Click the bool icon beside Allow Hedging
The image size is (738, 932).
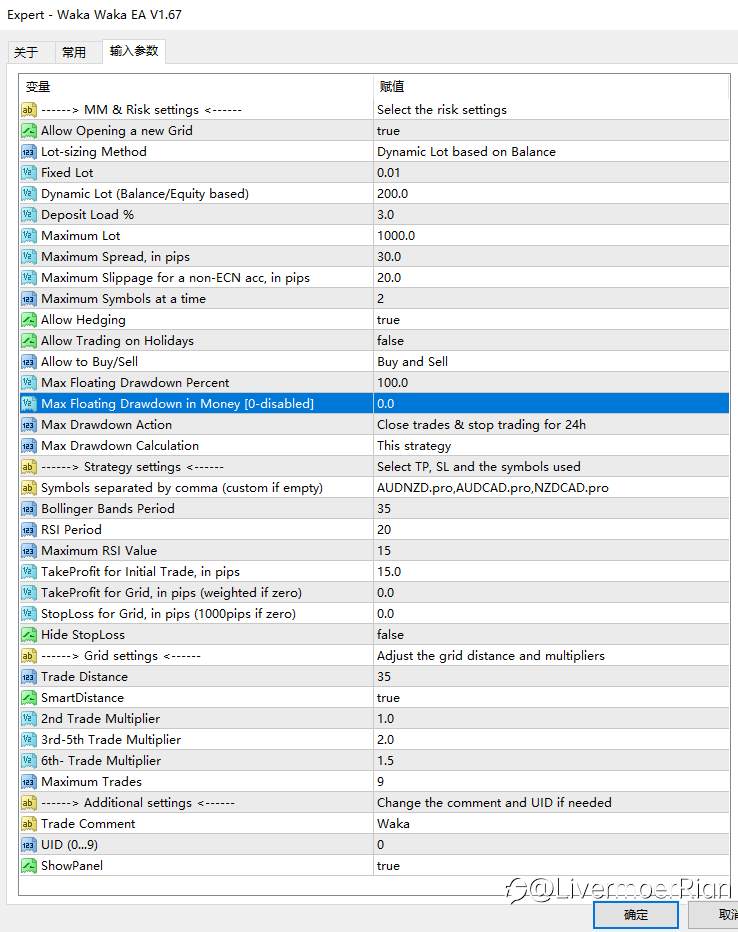(29, 320)
